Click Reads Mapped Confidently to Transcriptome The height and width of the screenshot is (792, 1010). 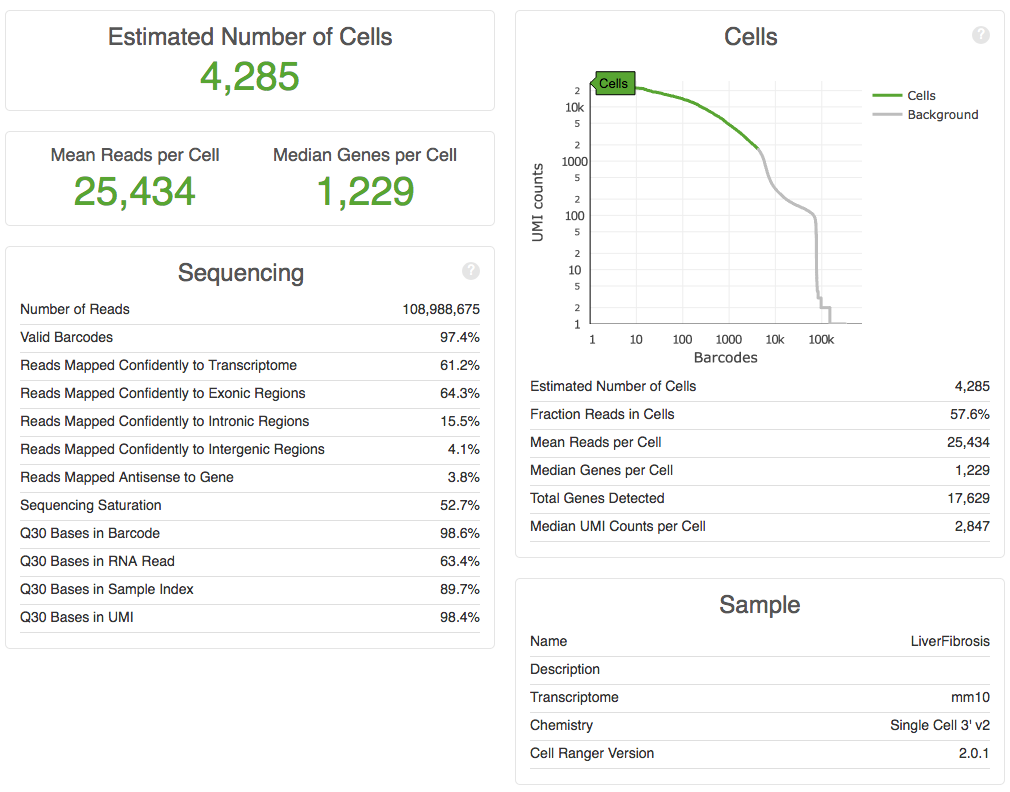point(158,365)
